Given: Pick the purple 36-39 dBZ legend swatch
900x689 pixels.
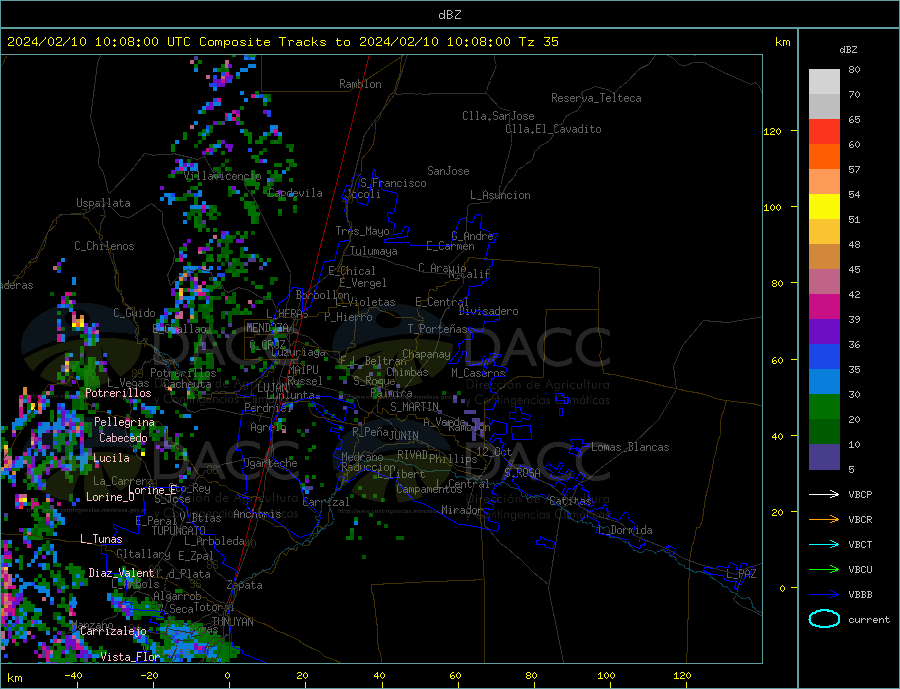Looking at the screenshot, I should click(824, 332).
